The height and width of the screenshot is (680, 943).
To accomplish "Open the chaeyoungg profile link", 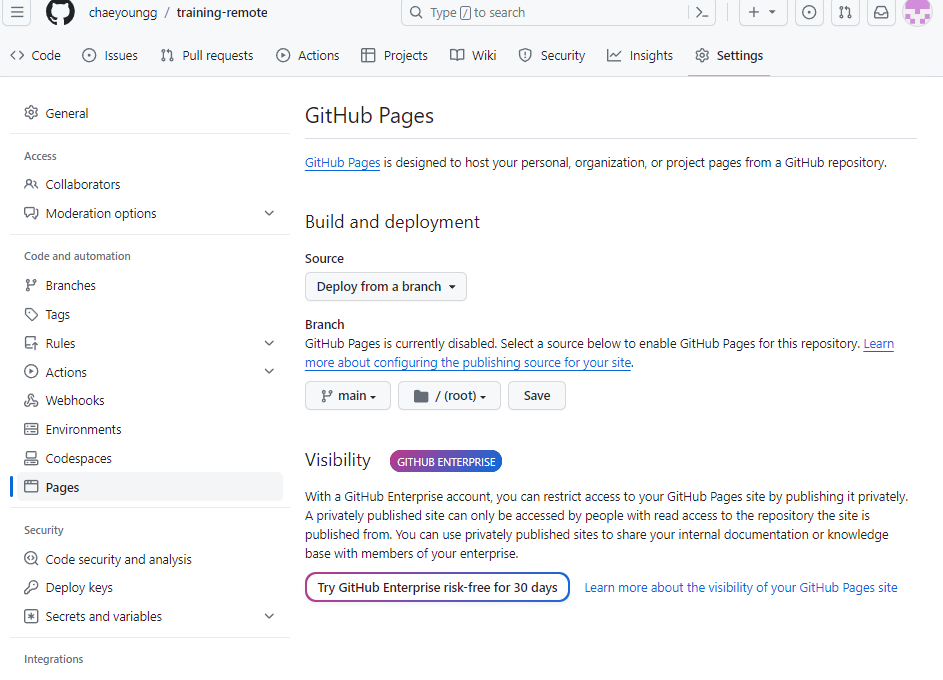I will pos(123,13).
